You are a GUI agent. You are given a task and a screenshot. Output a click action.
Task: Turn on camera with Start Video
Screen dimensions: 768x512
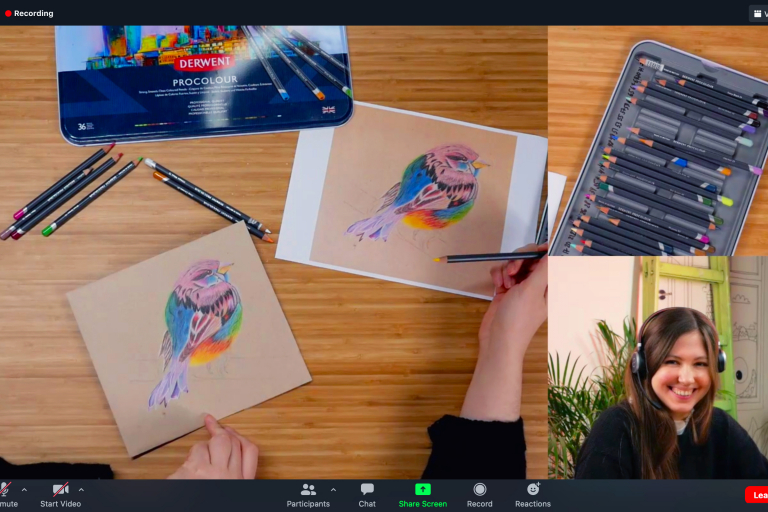click(x=61, y=494)
